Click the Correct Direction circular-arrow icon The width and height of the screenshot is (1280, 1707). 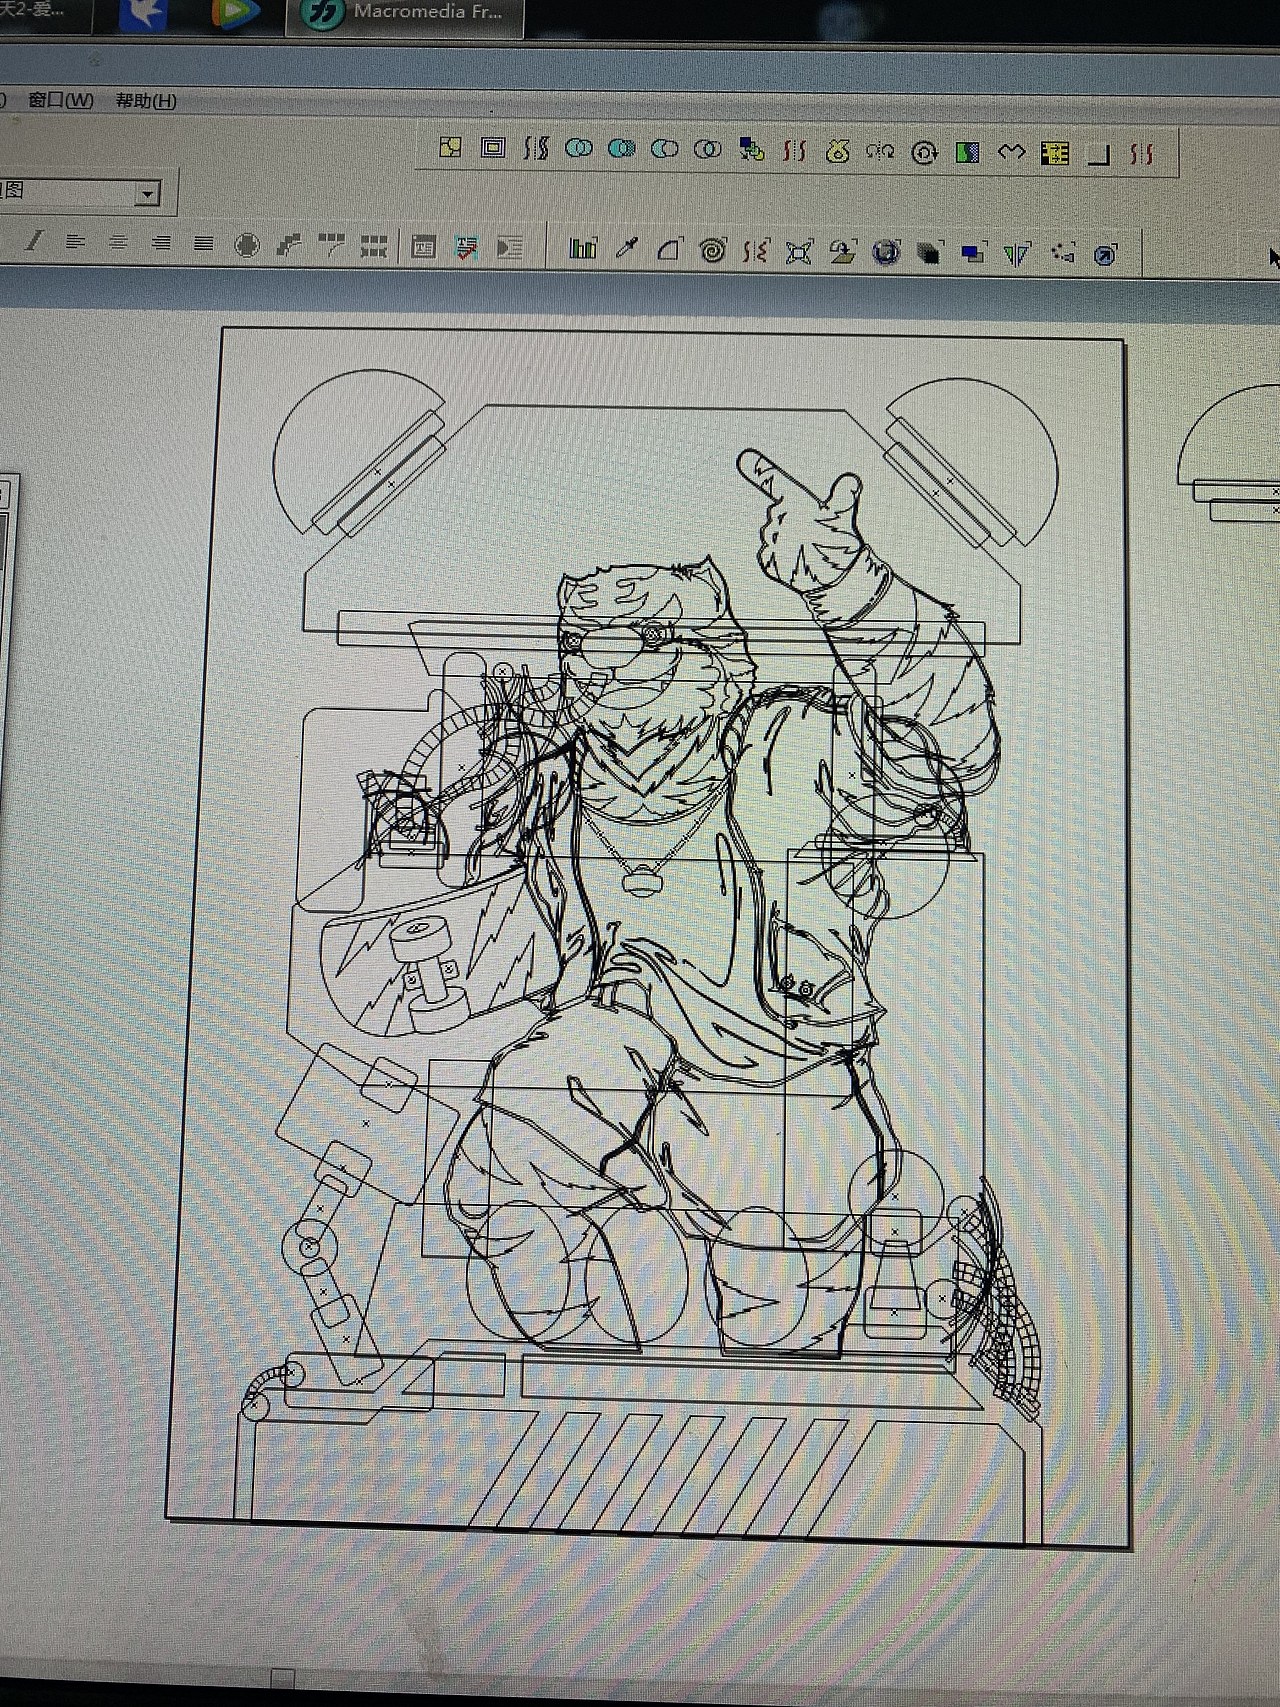pos(925,153)
